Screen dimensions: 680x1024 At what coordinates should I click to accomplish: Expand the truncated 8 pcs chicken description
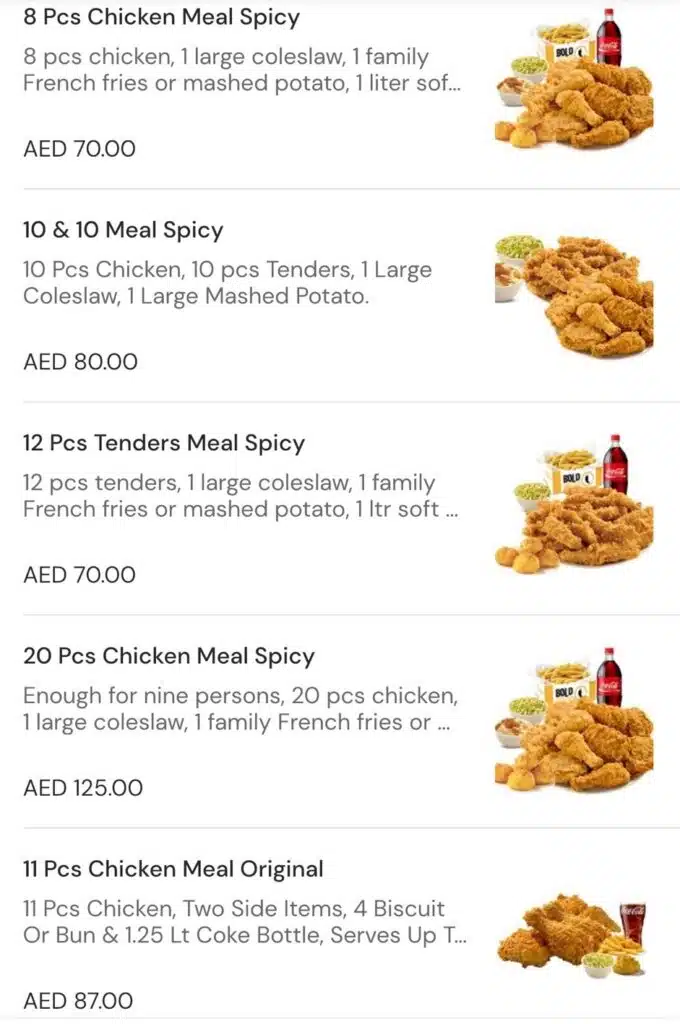(x=242, y=70)
